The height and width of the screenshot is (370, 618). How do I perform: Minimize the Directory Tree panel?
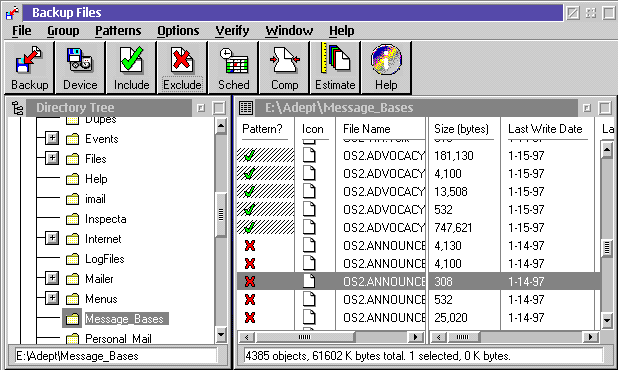click(x=201, y=108)
